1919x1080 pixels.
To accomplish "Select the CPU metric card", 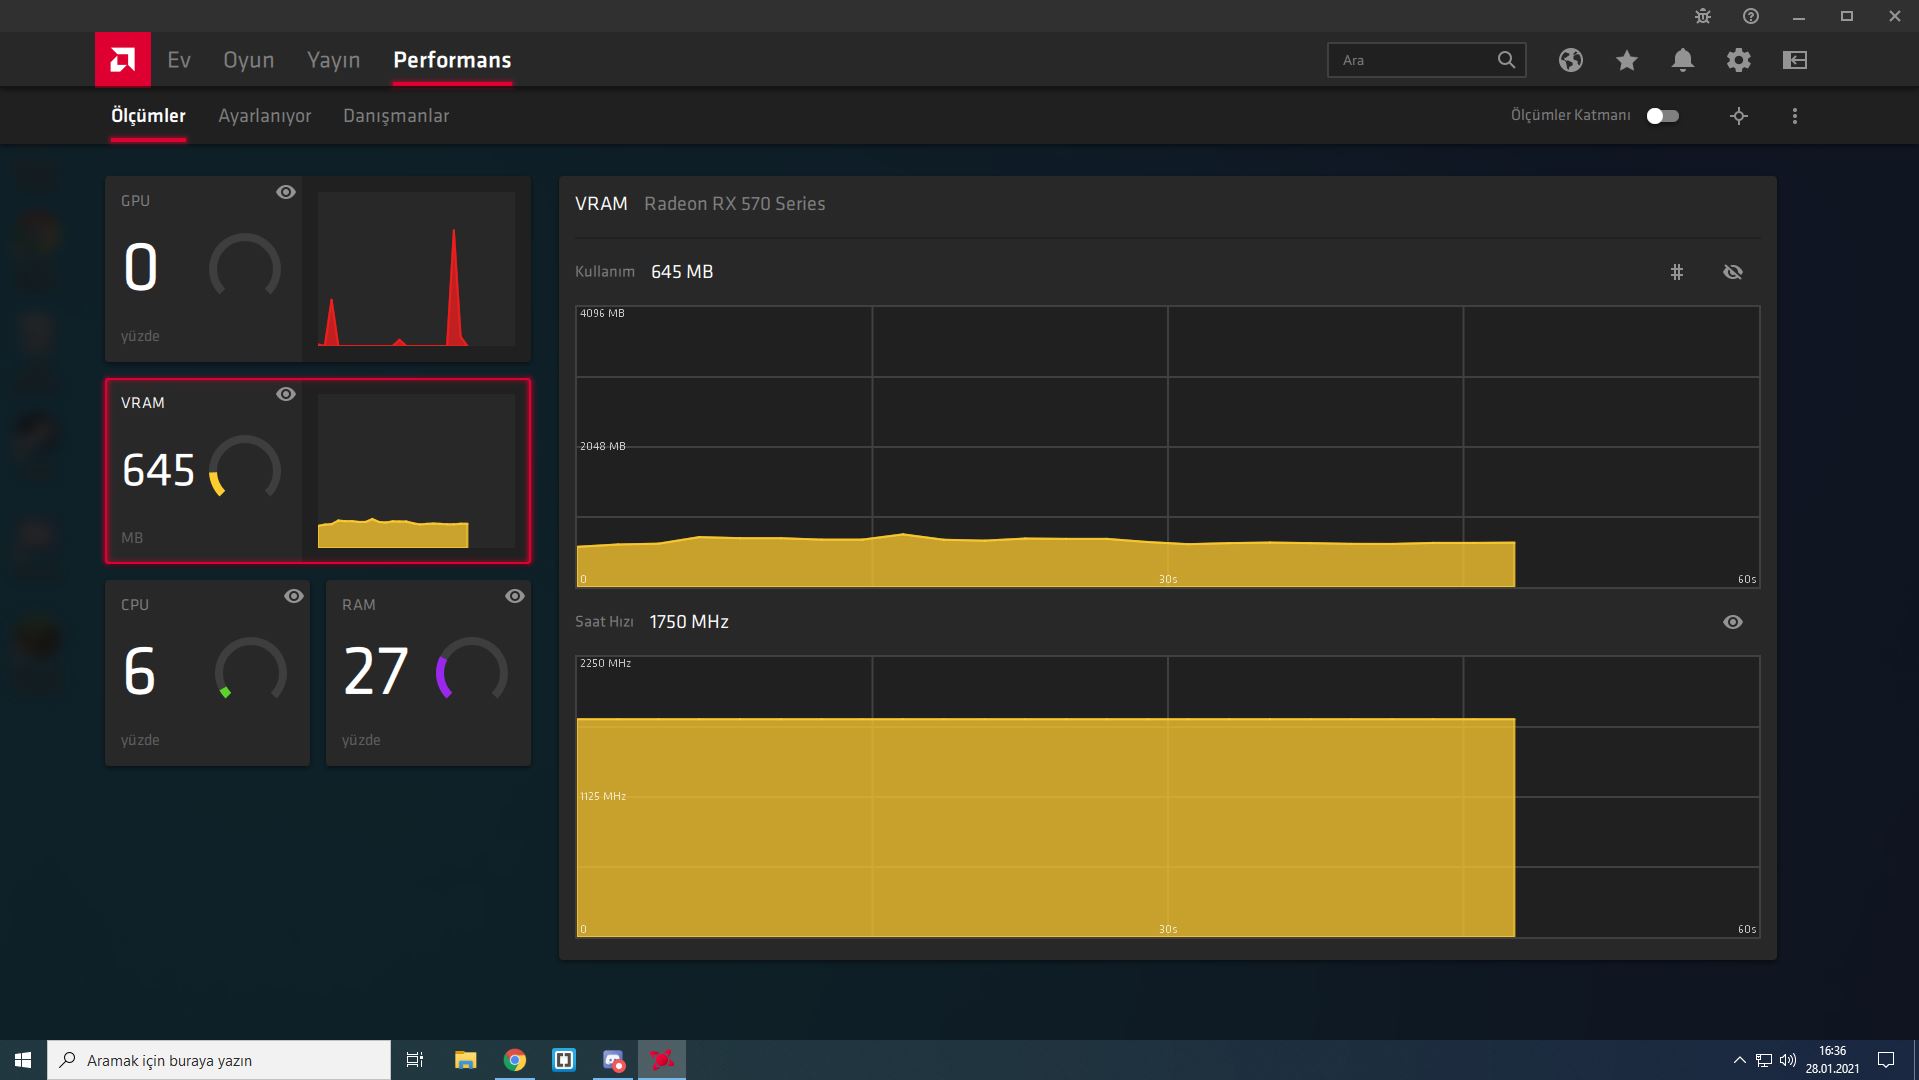I will (x=207, y=673).
